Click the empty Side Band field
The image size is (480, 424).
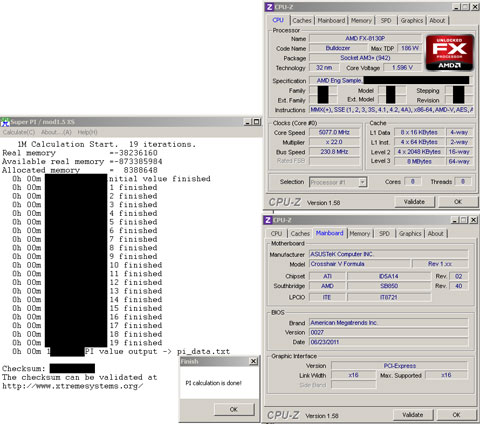tap(354, 385)
